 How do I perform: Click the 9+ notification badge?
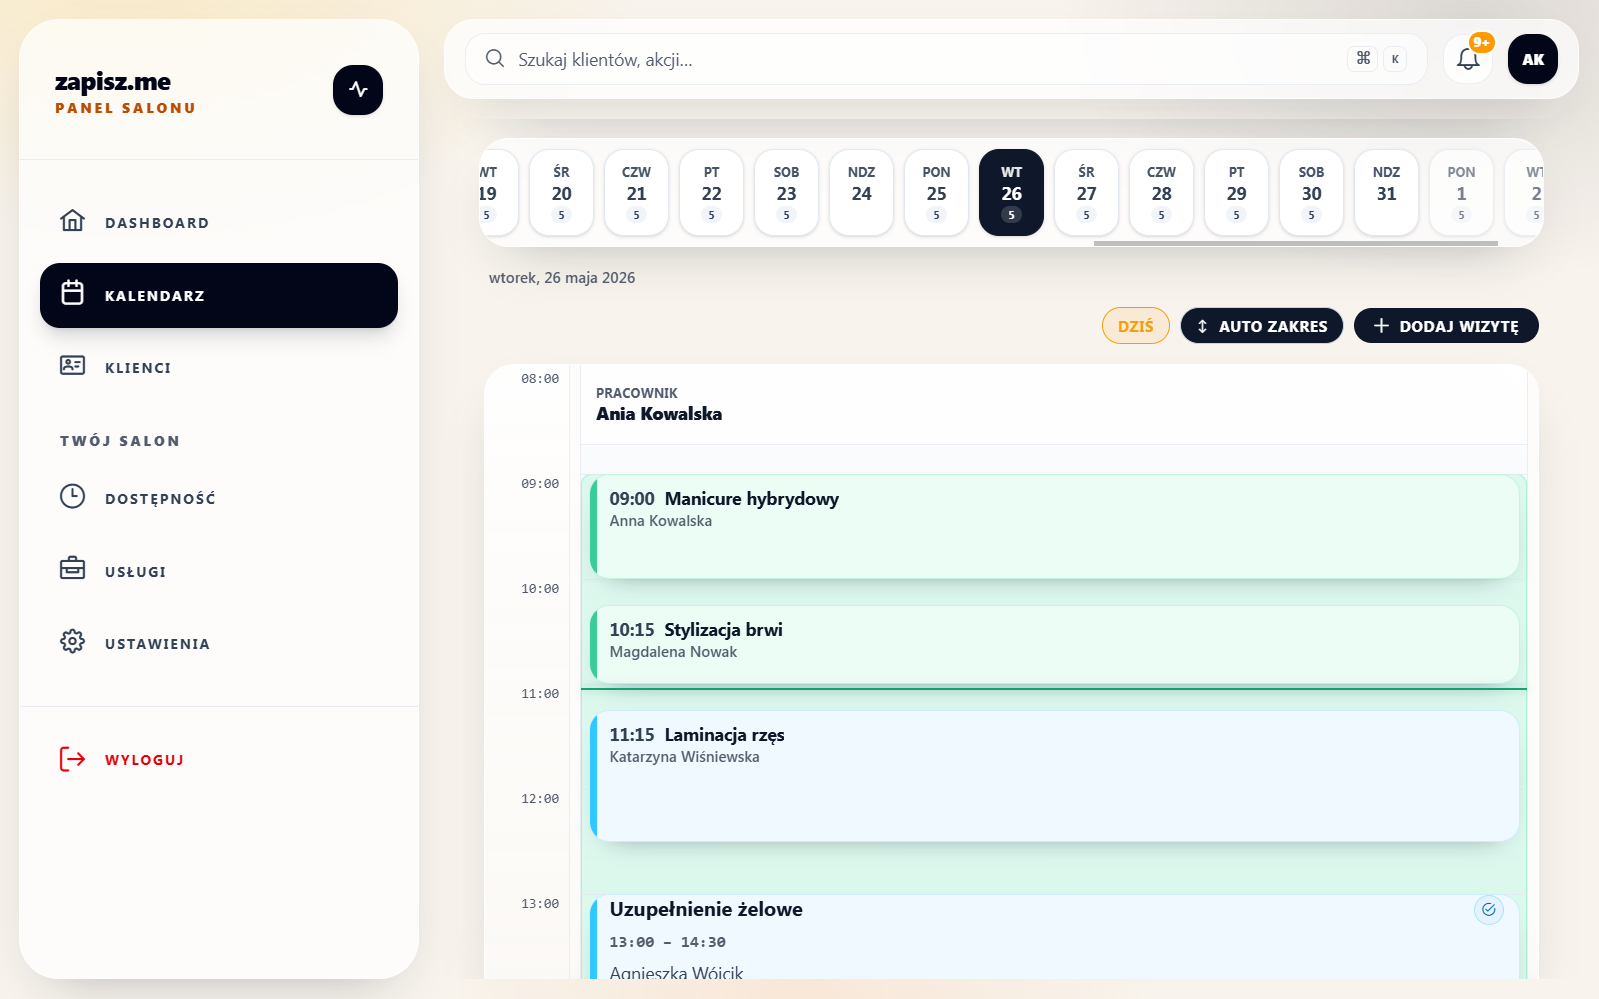(1482, 42)
